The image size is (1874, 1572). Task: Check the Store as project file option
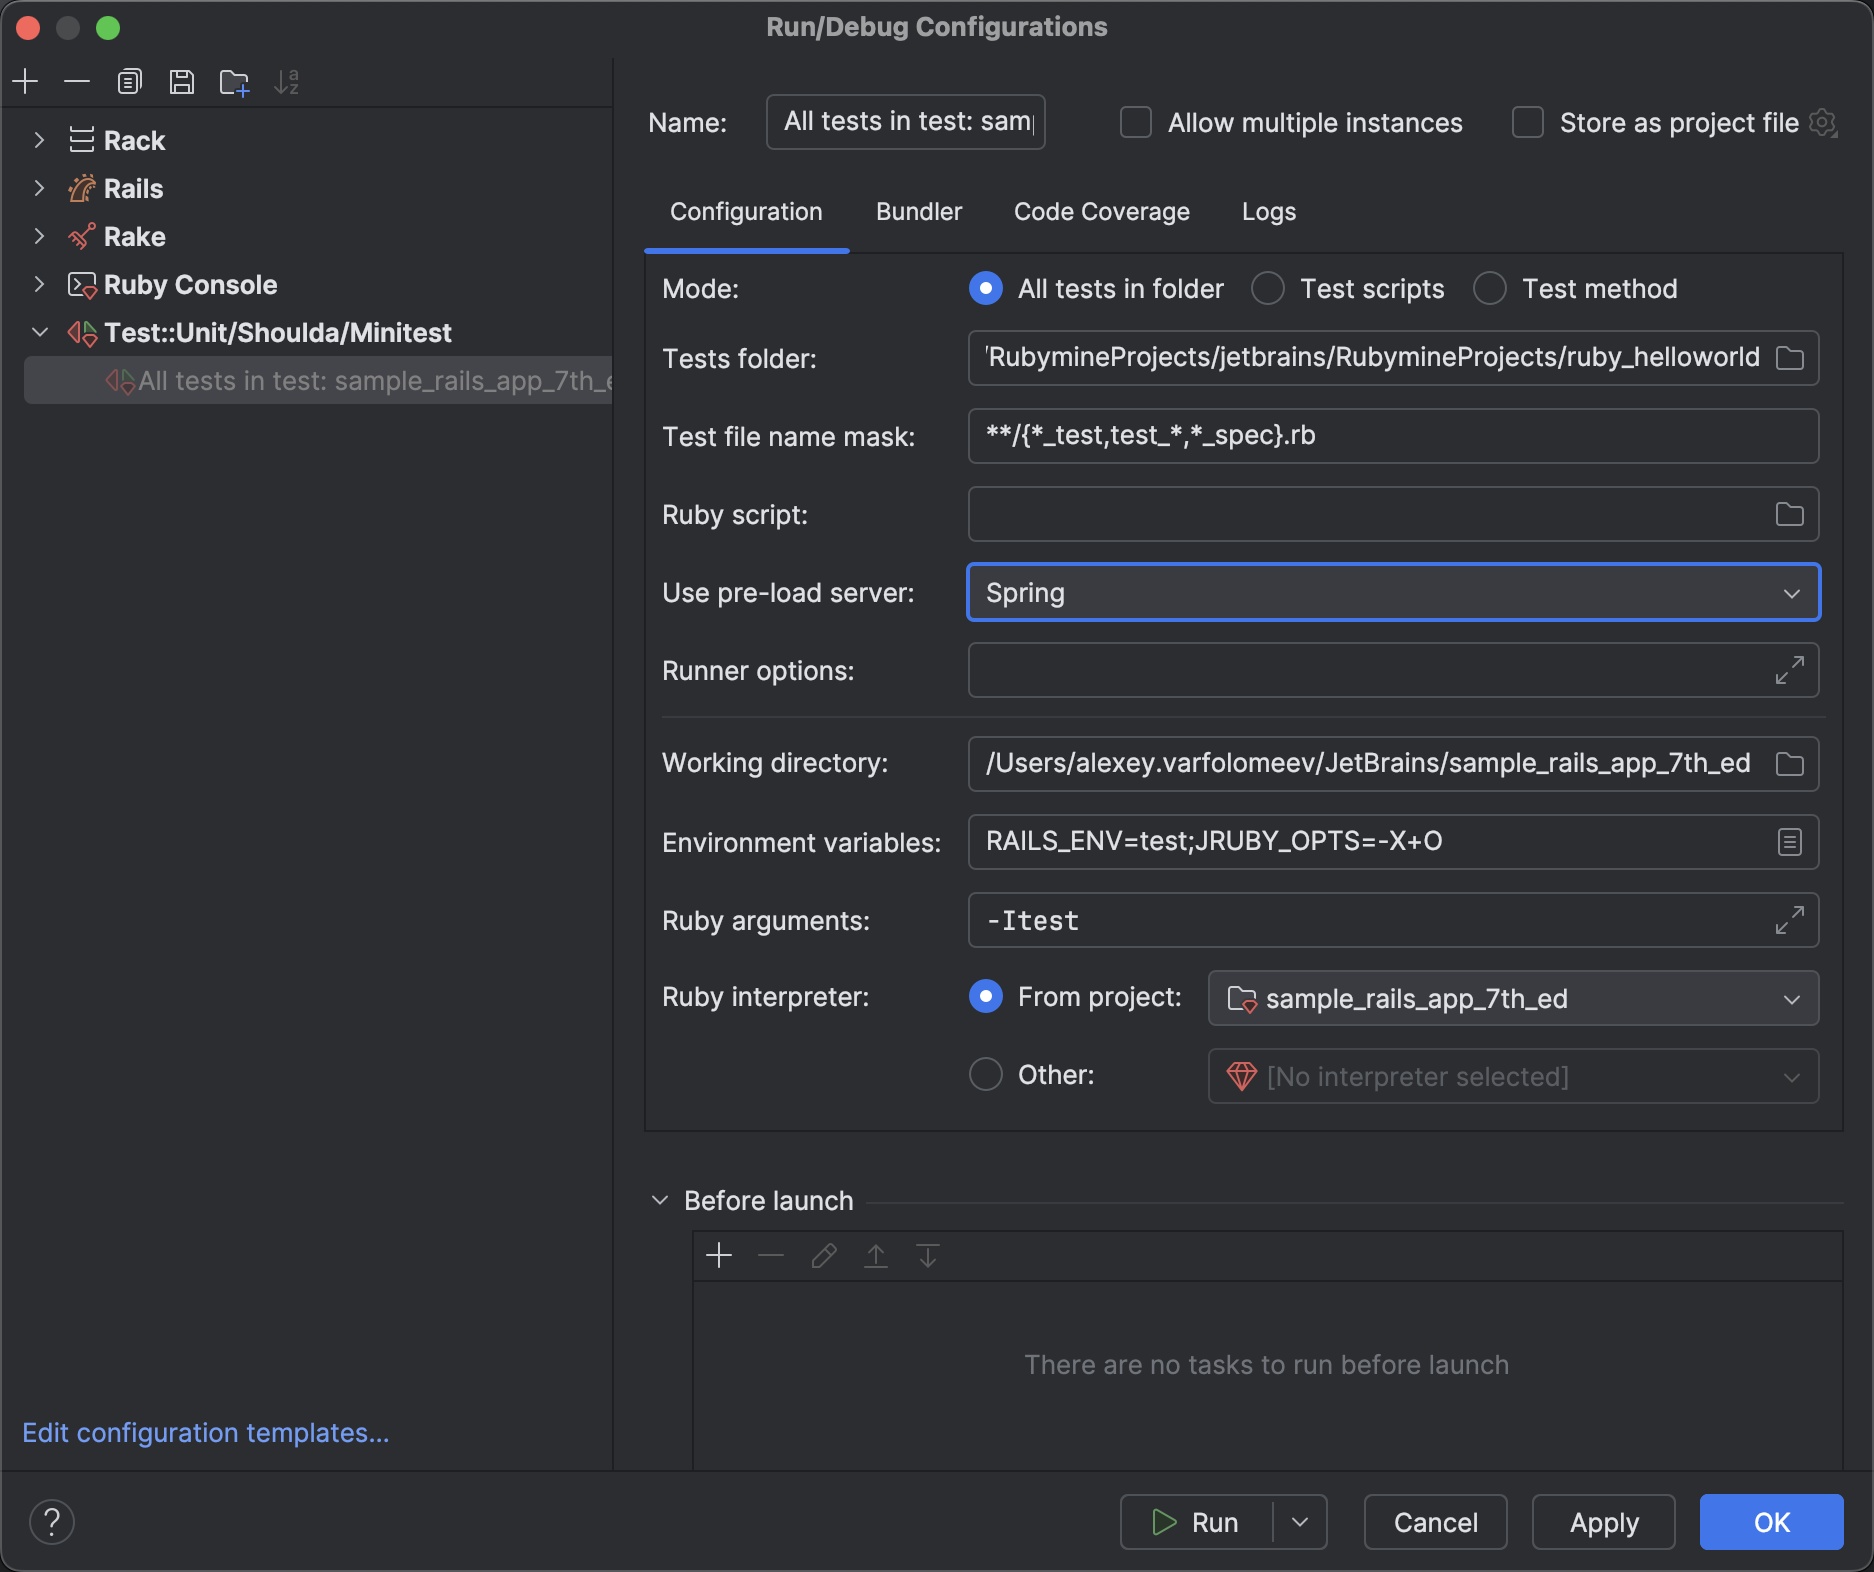(x=1528, y=123)
